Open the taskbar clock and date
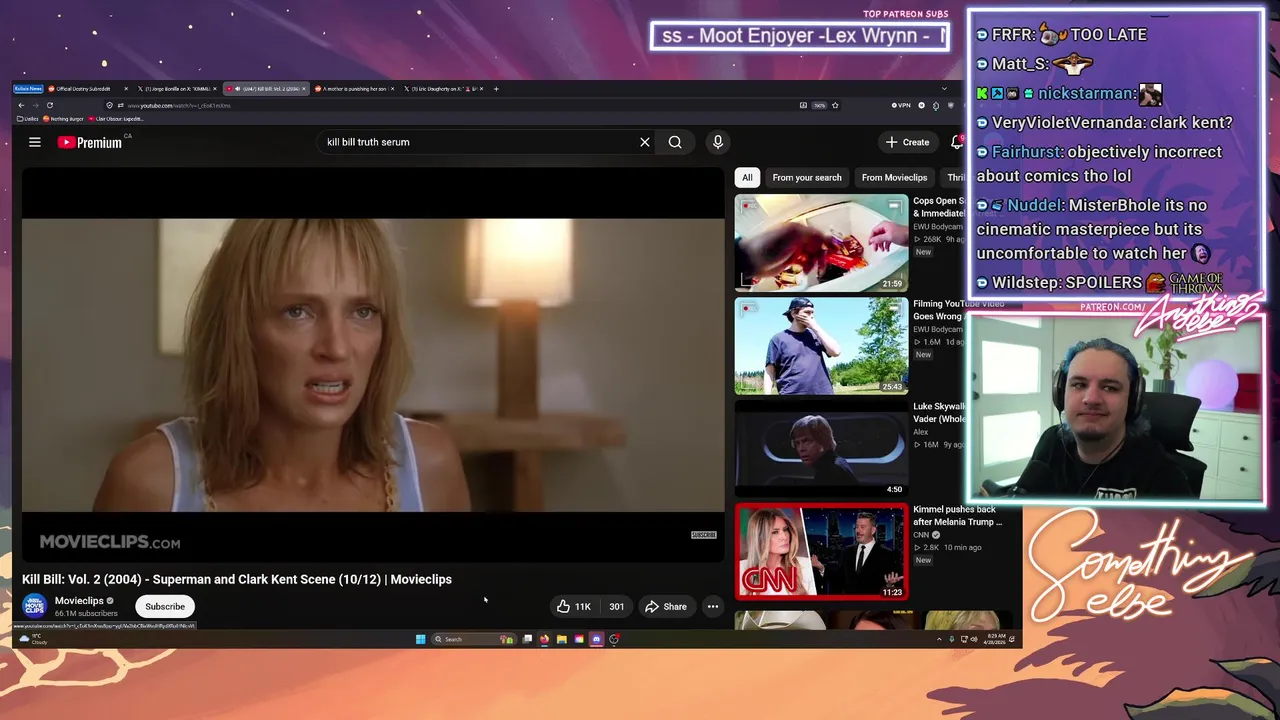1280x720 pixels. (996, 639)
